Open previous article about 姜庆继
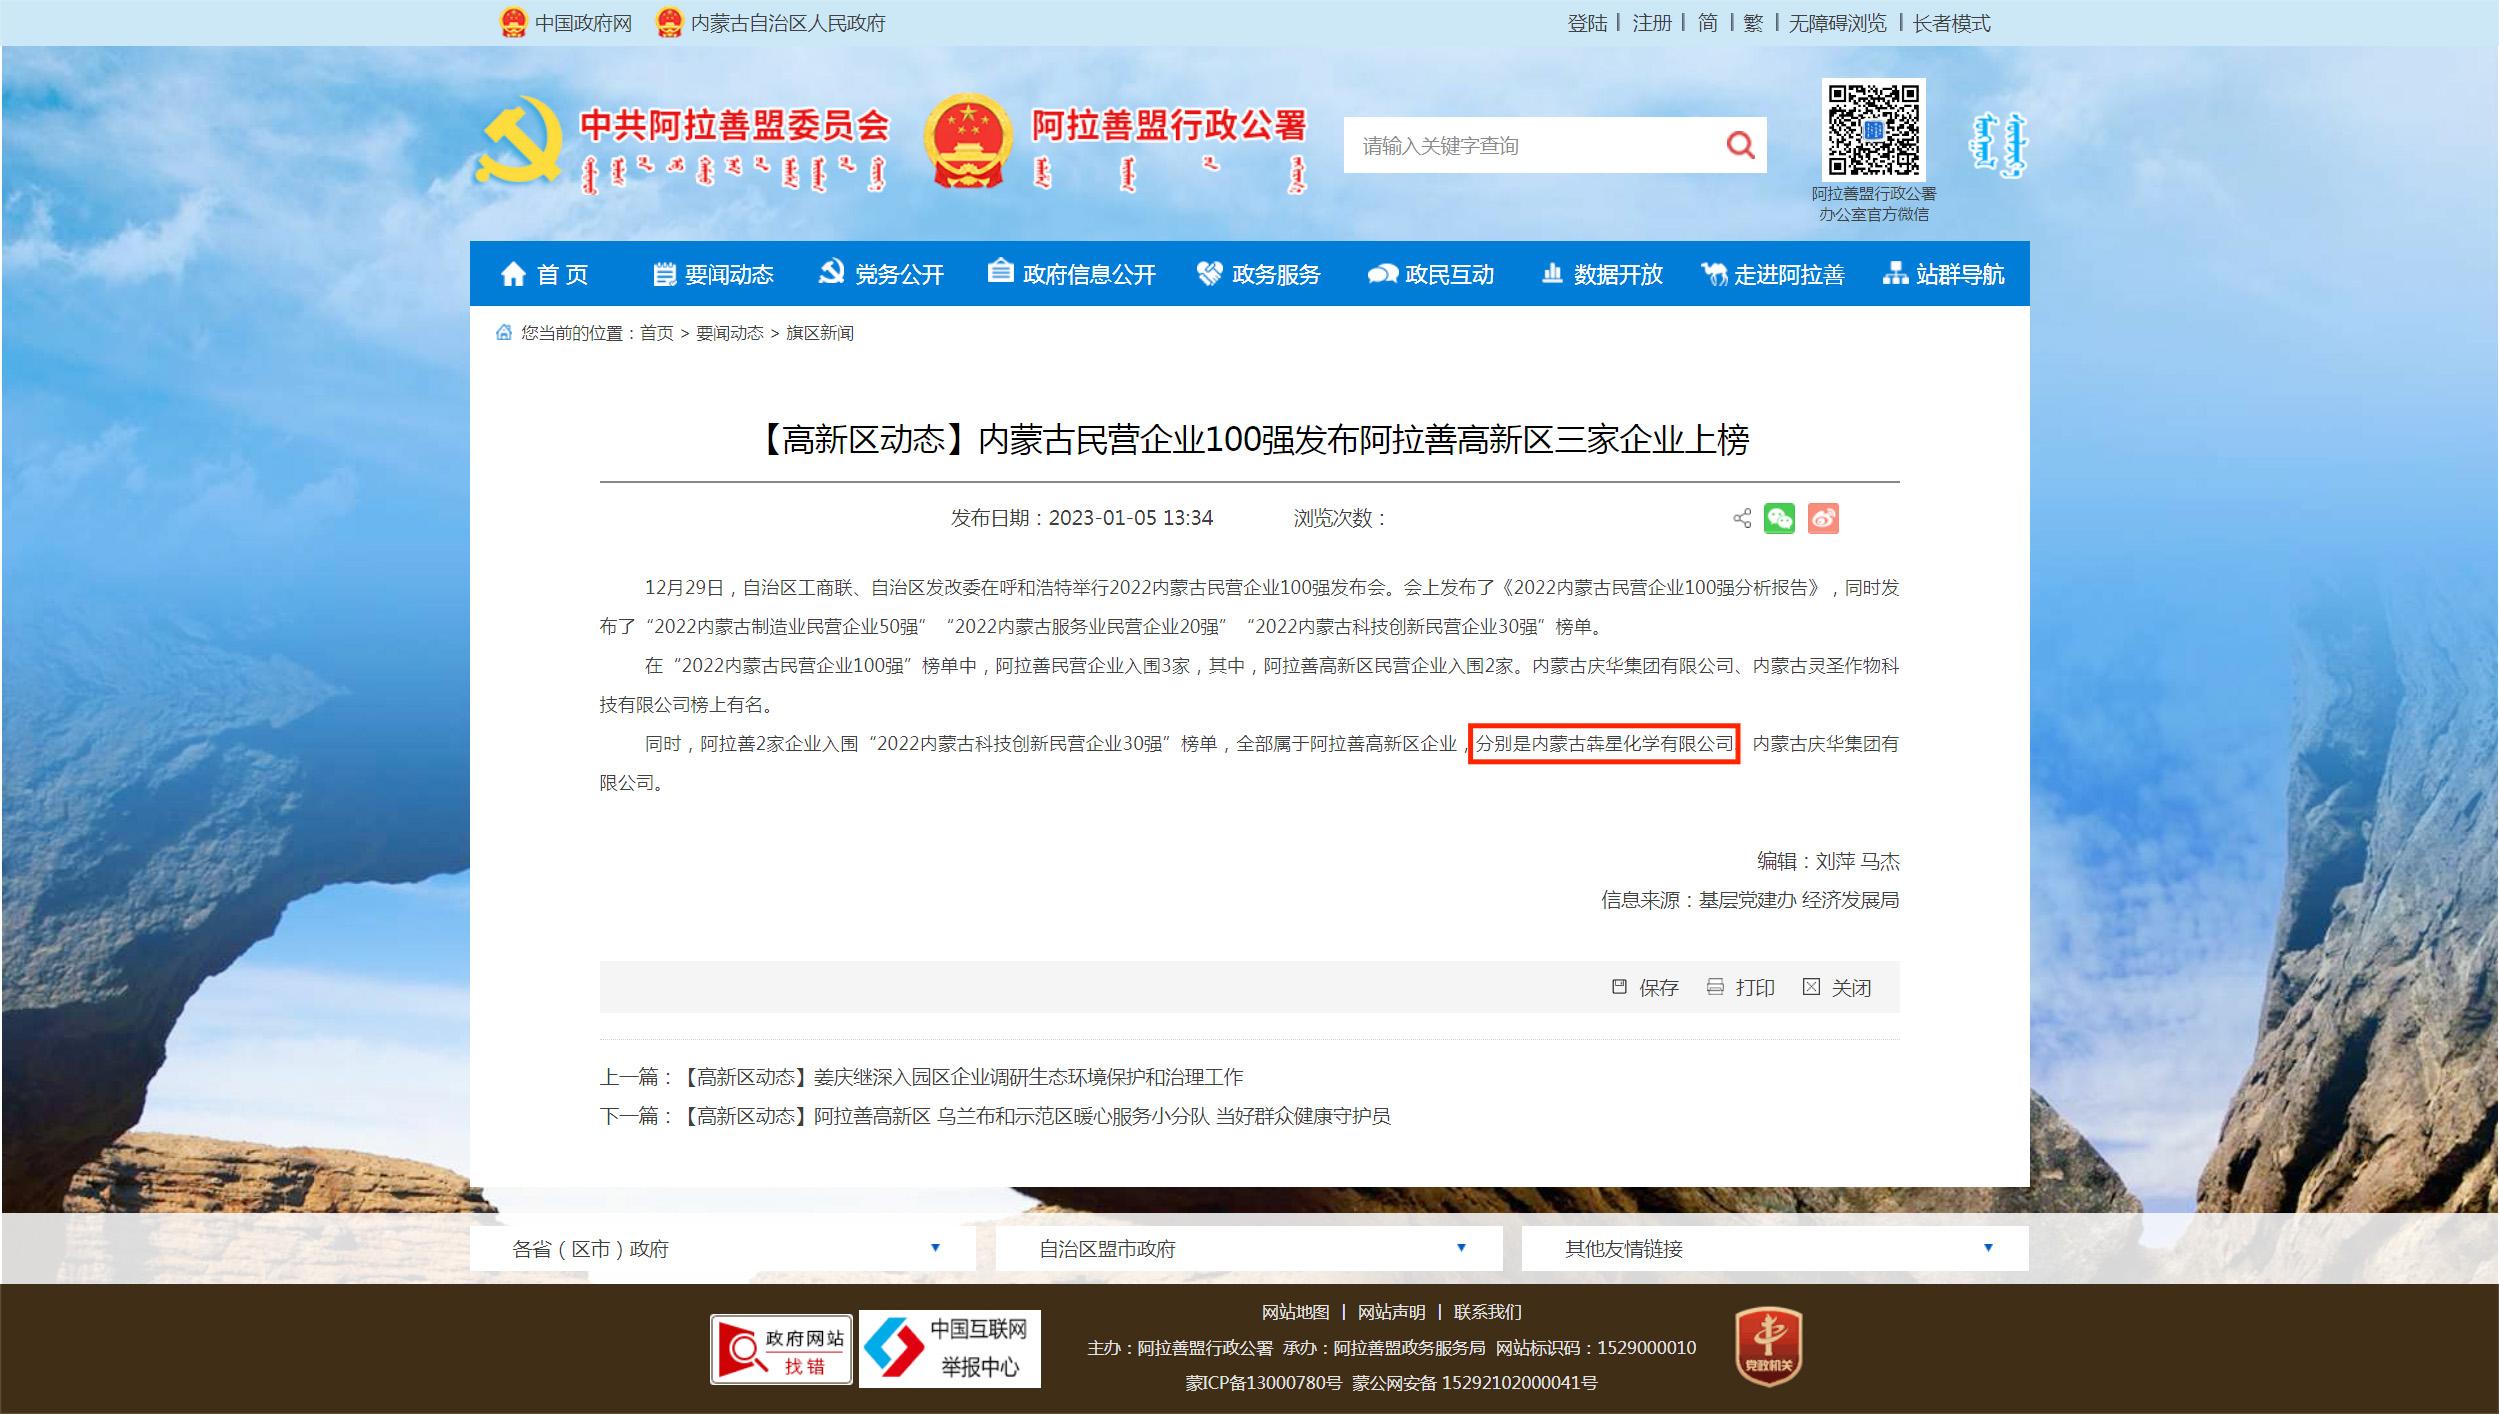 click(x=964, y=1077)
